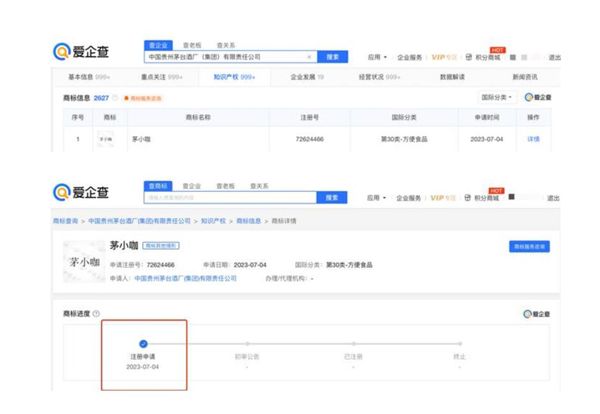Click 退出 in the lower header
Screen dimensions: 600x414
[x=553, y=198]
